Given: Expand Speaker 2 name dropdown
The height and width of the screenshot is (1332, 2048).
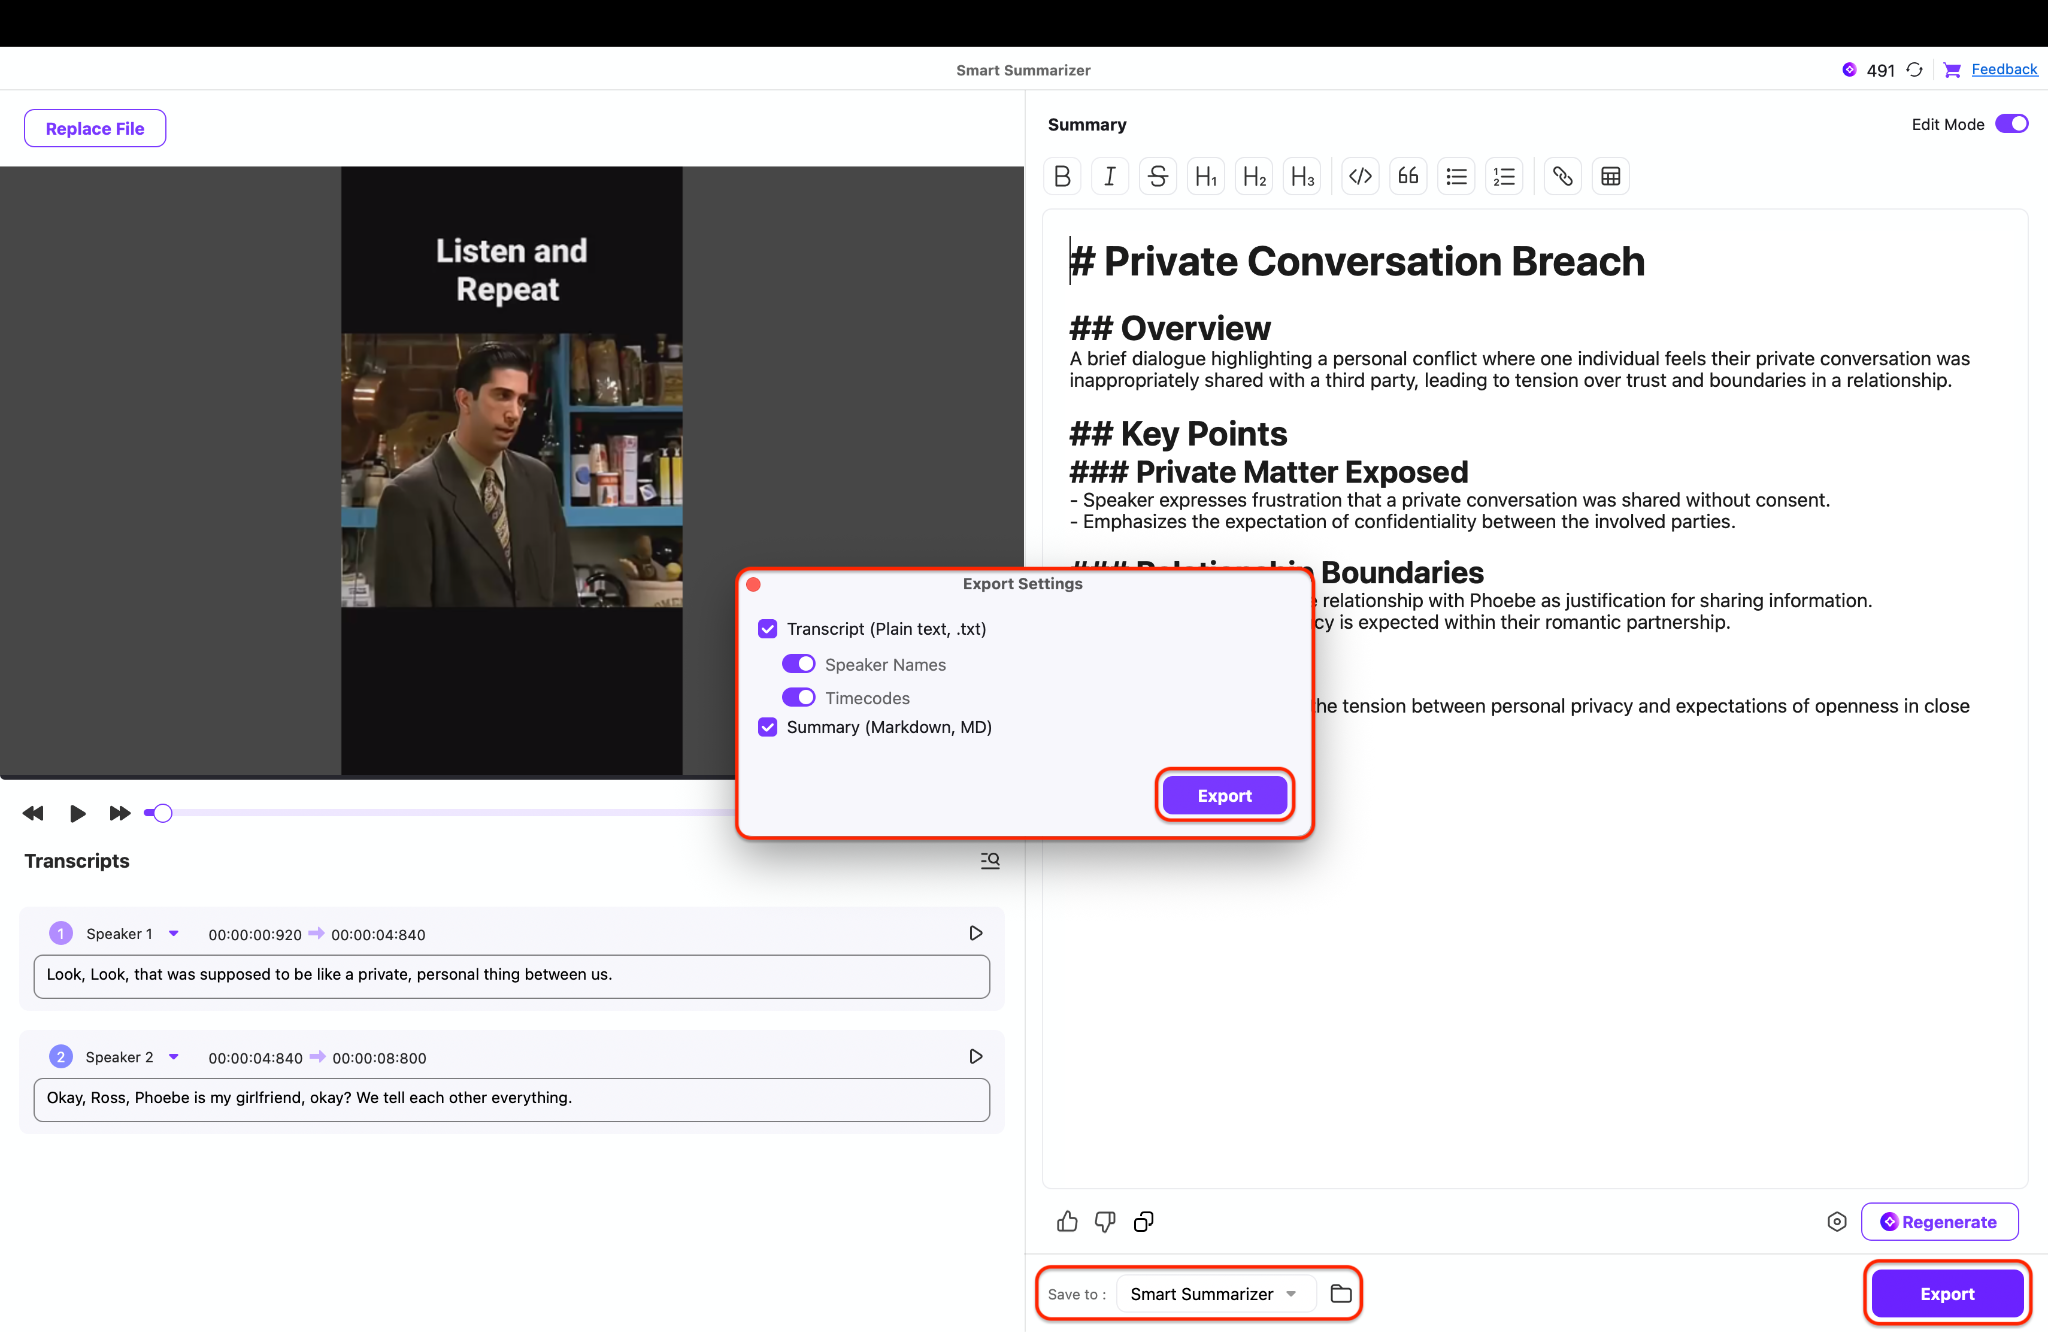Looking at the screenshot, I should pyautogui.click(x=174, y=1057).
